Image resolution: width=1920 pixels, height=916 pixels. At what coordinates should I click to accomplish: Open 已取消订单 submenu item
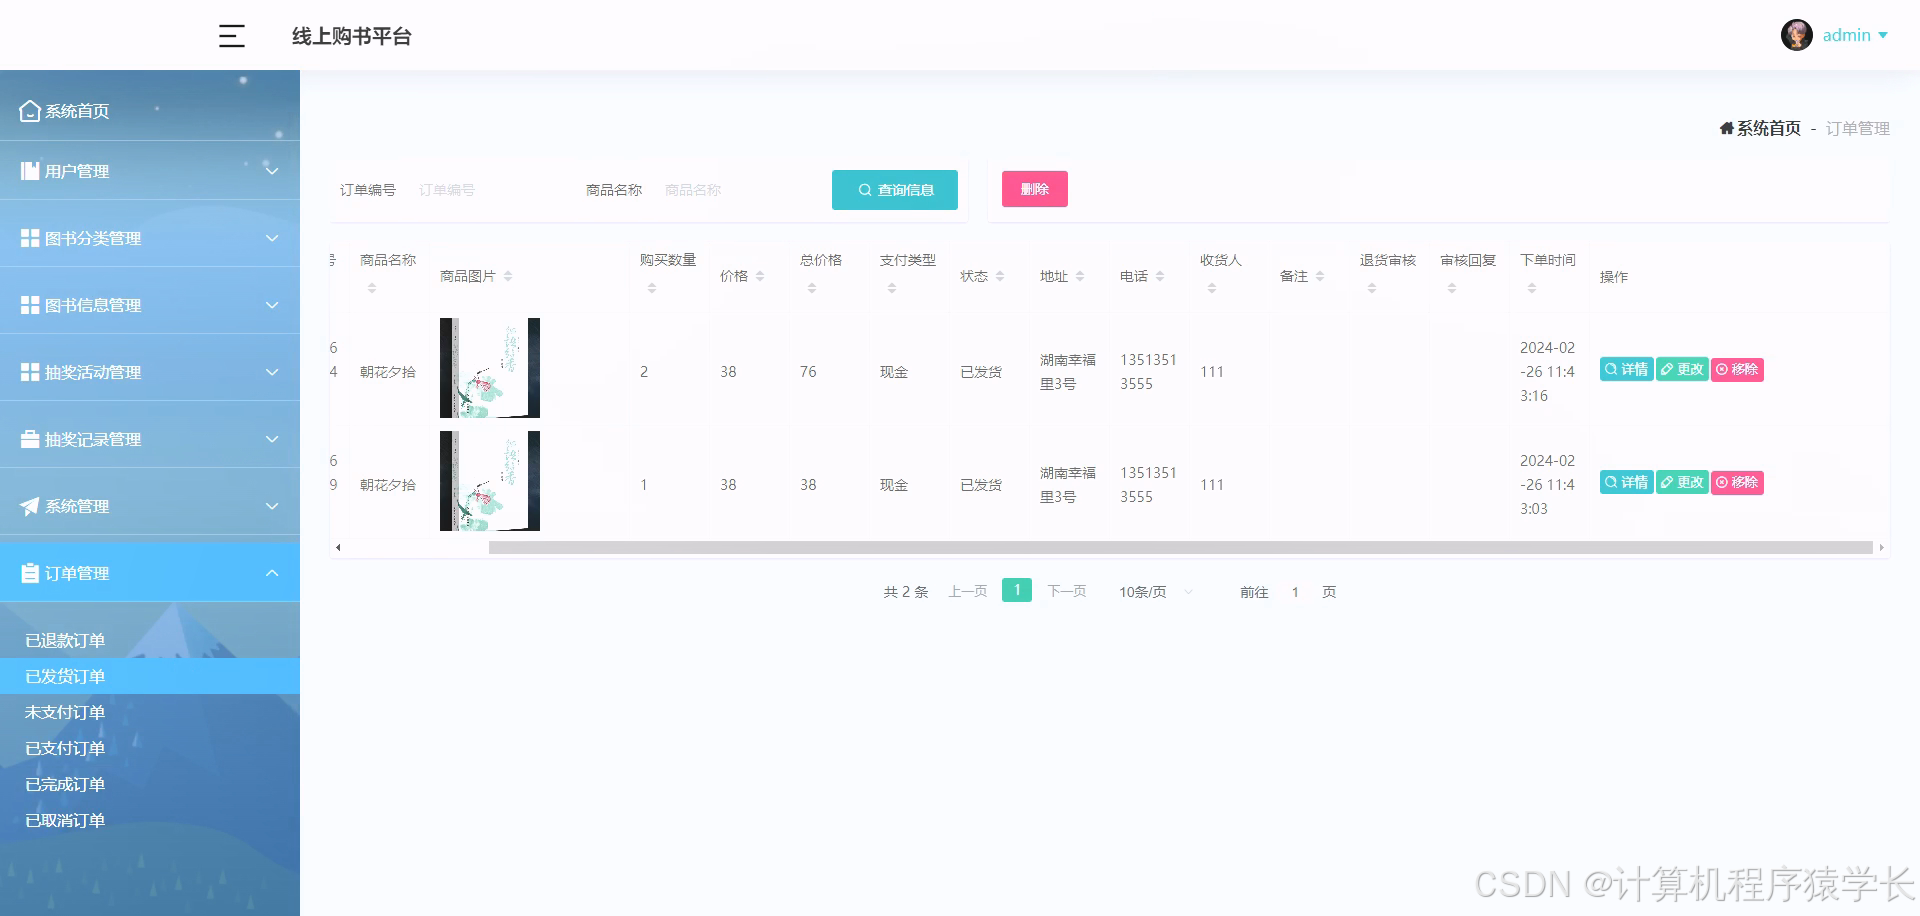pyautogui.click(x=150, y=820)
